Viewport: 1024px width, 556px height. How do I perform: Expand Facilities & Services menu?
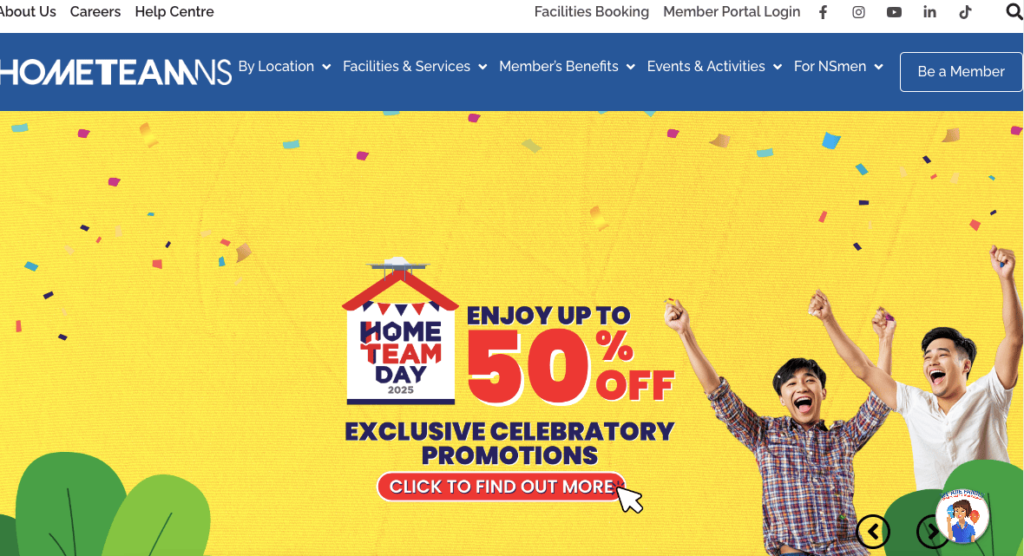[415, 67]
